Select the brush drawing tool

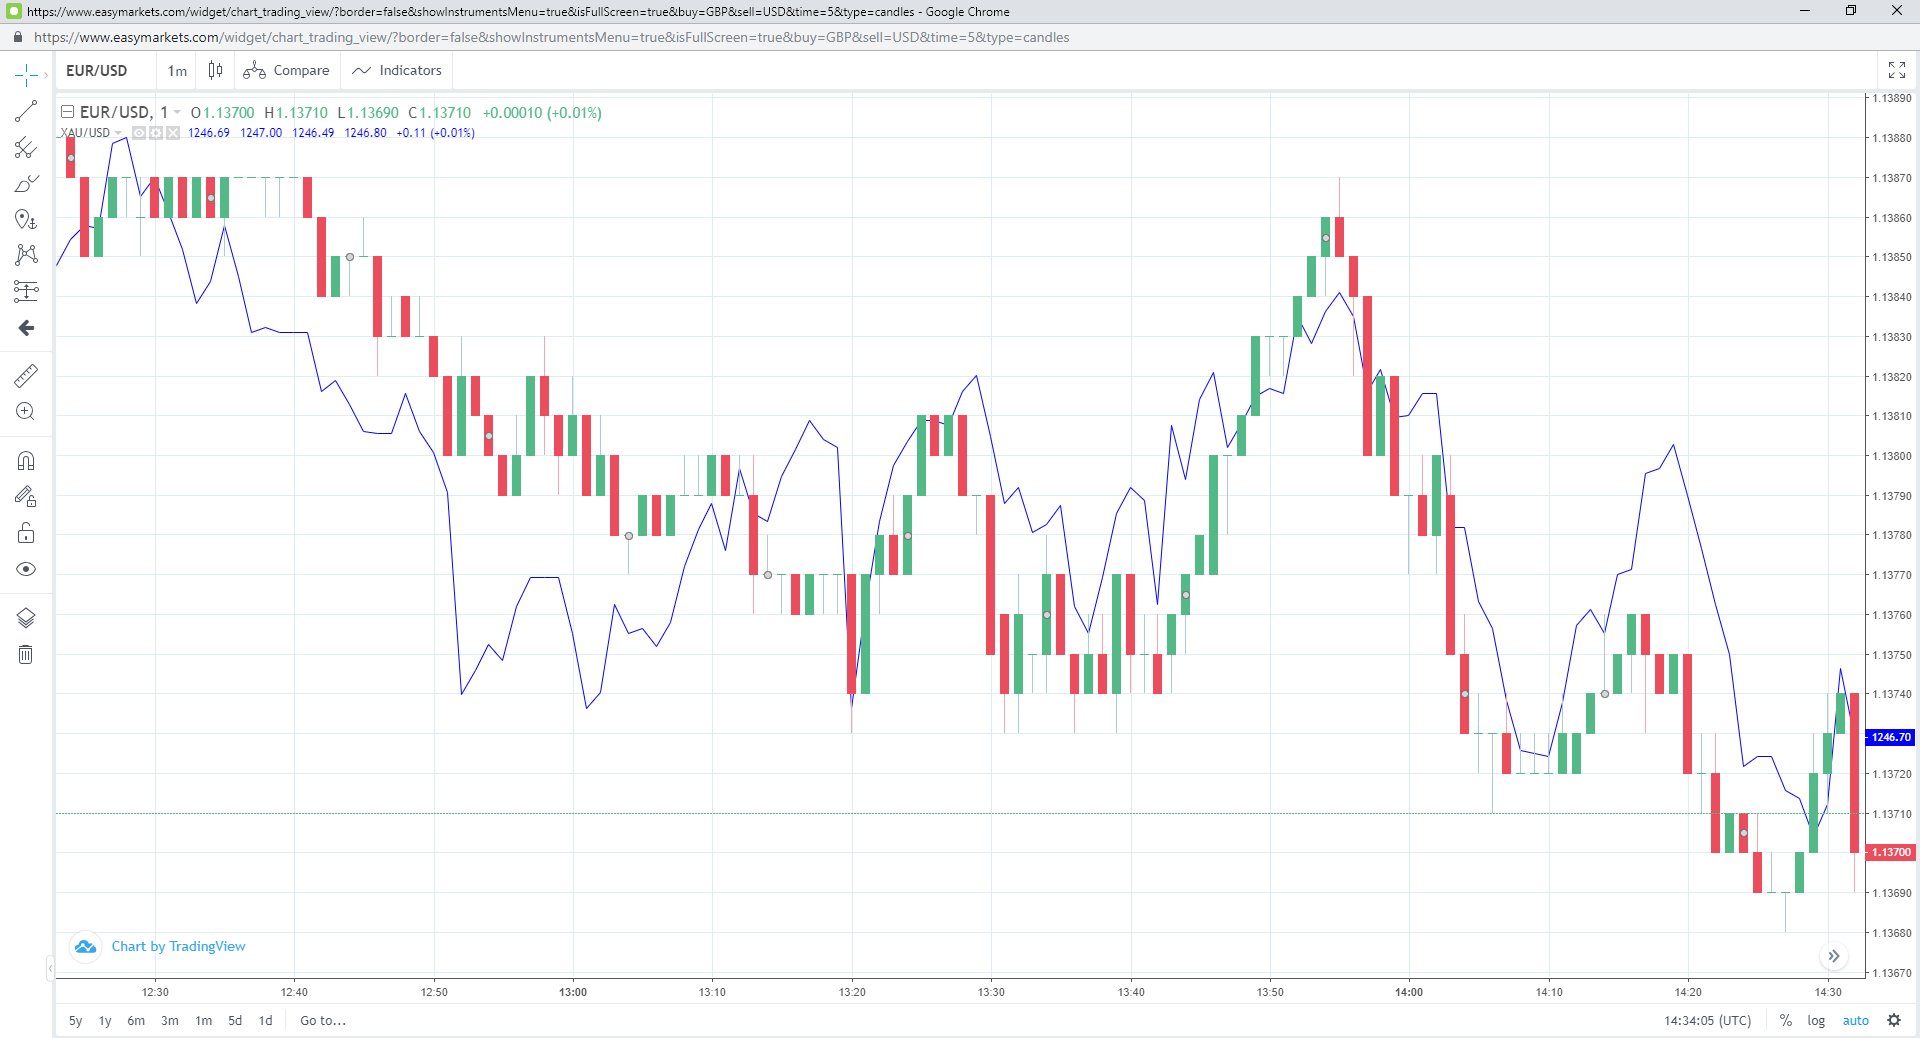(x=26, y=184)
